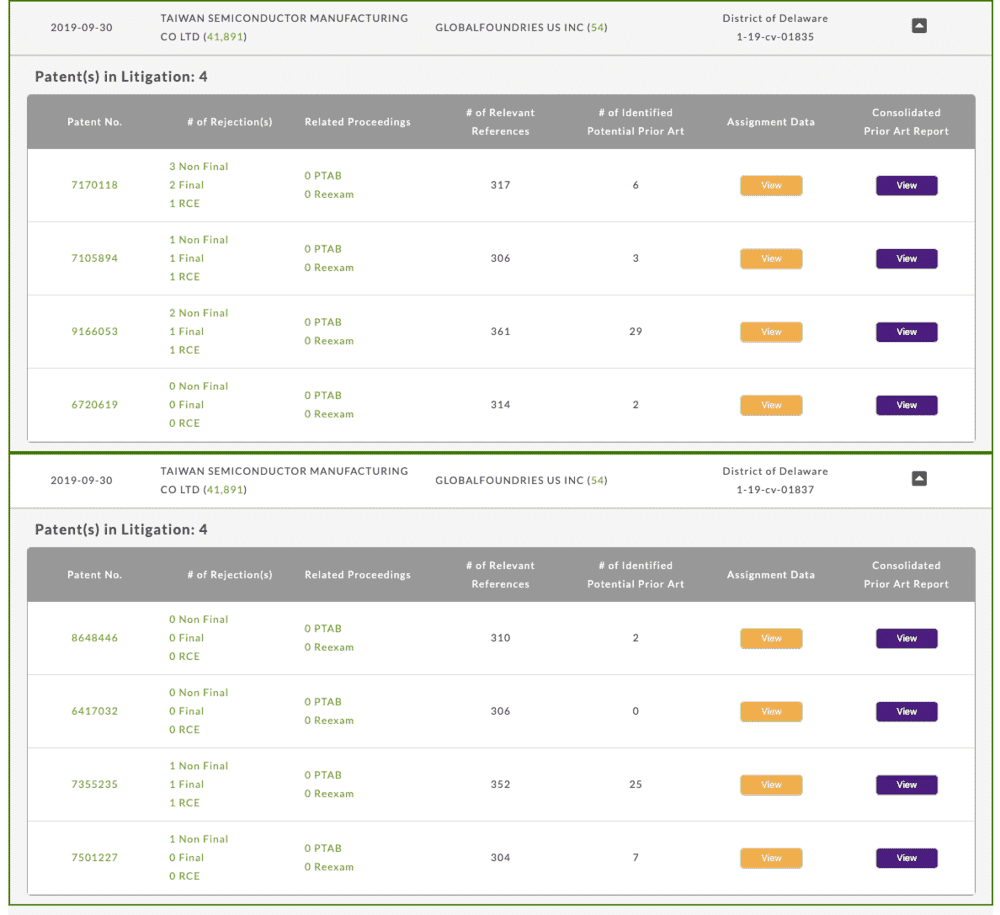Open patent number 6417032
1000x915 pixels.
point(94,711)
